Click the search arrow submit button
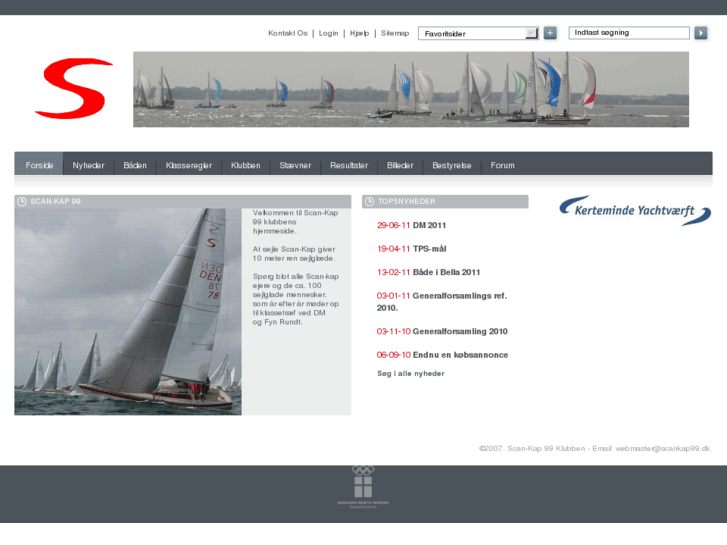Image resolution: width=727 pixels, height=545 pixels. coord(701,33)
